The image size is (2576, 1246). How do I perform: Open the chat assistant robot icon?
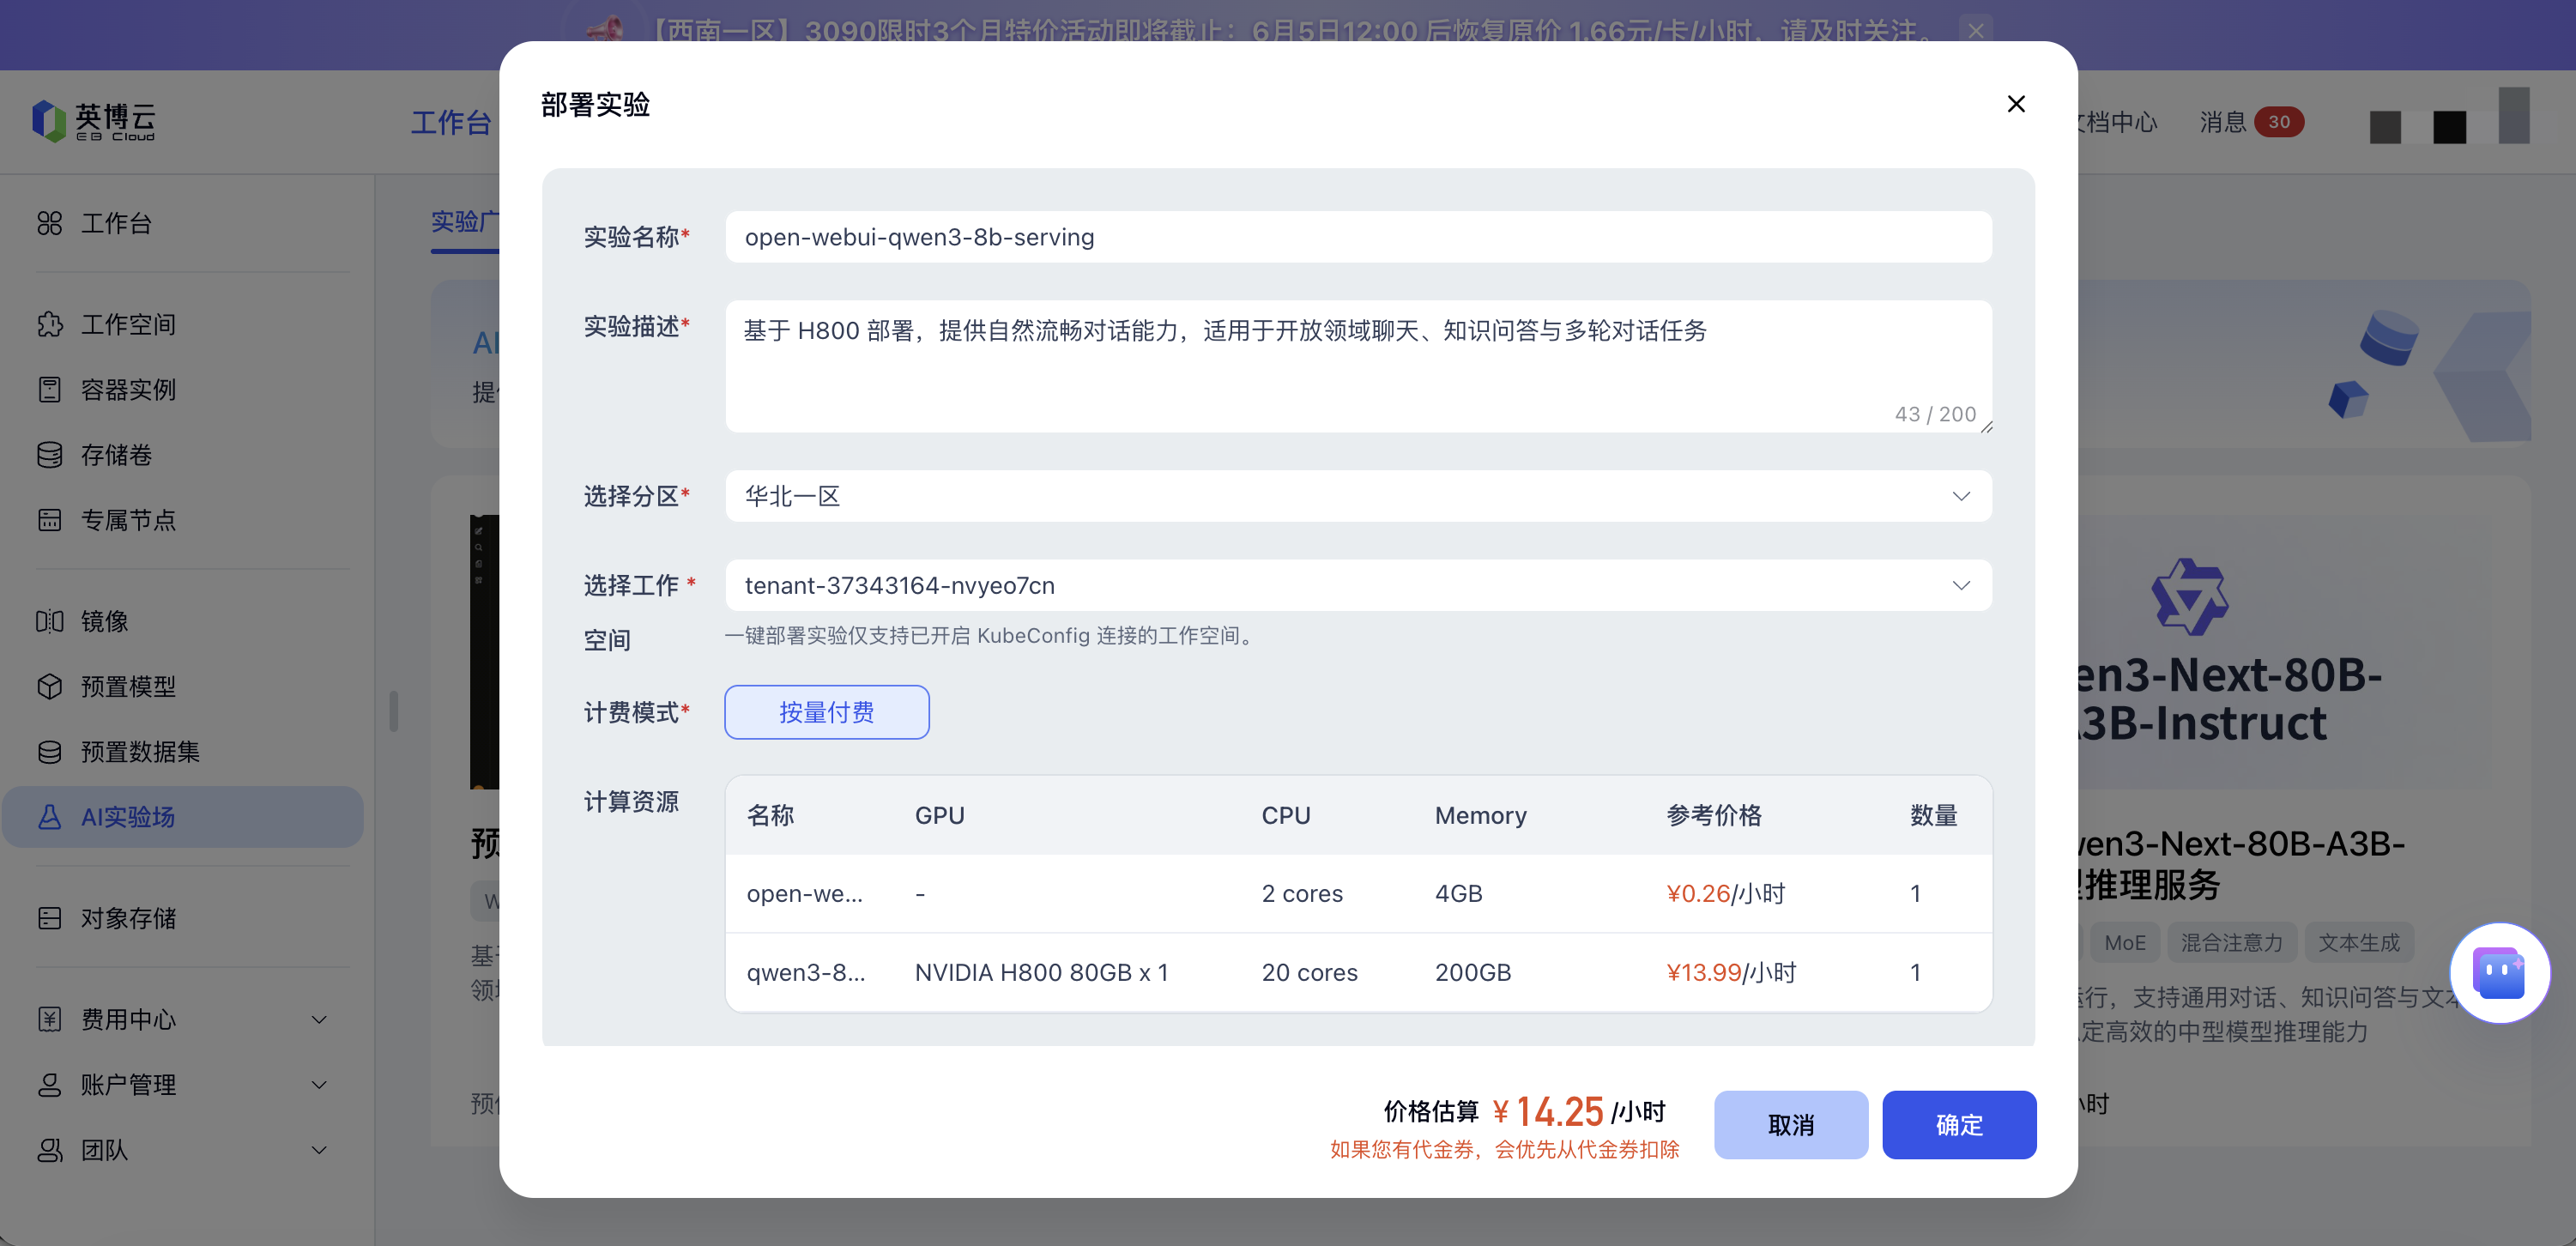[x=2499, y=973]
